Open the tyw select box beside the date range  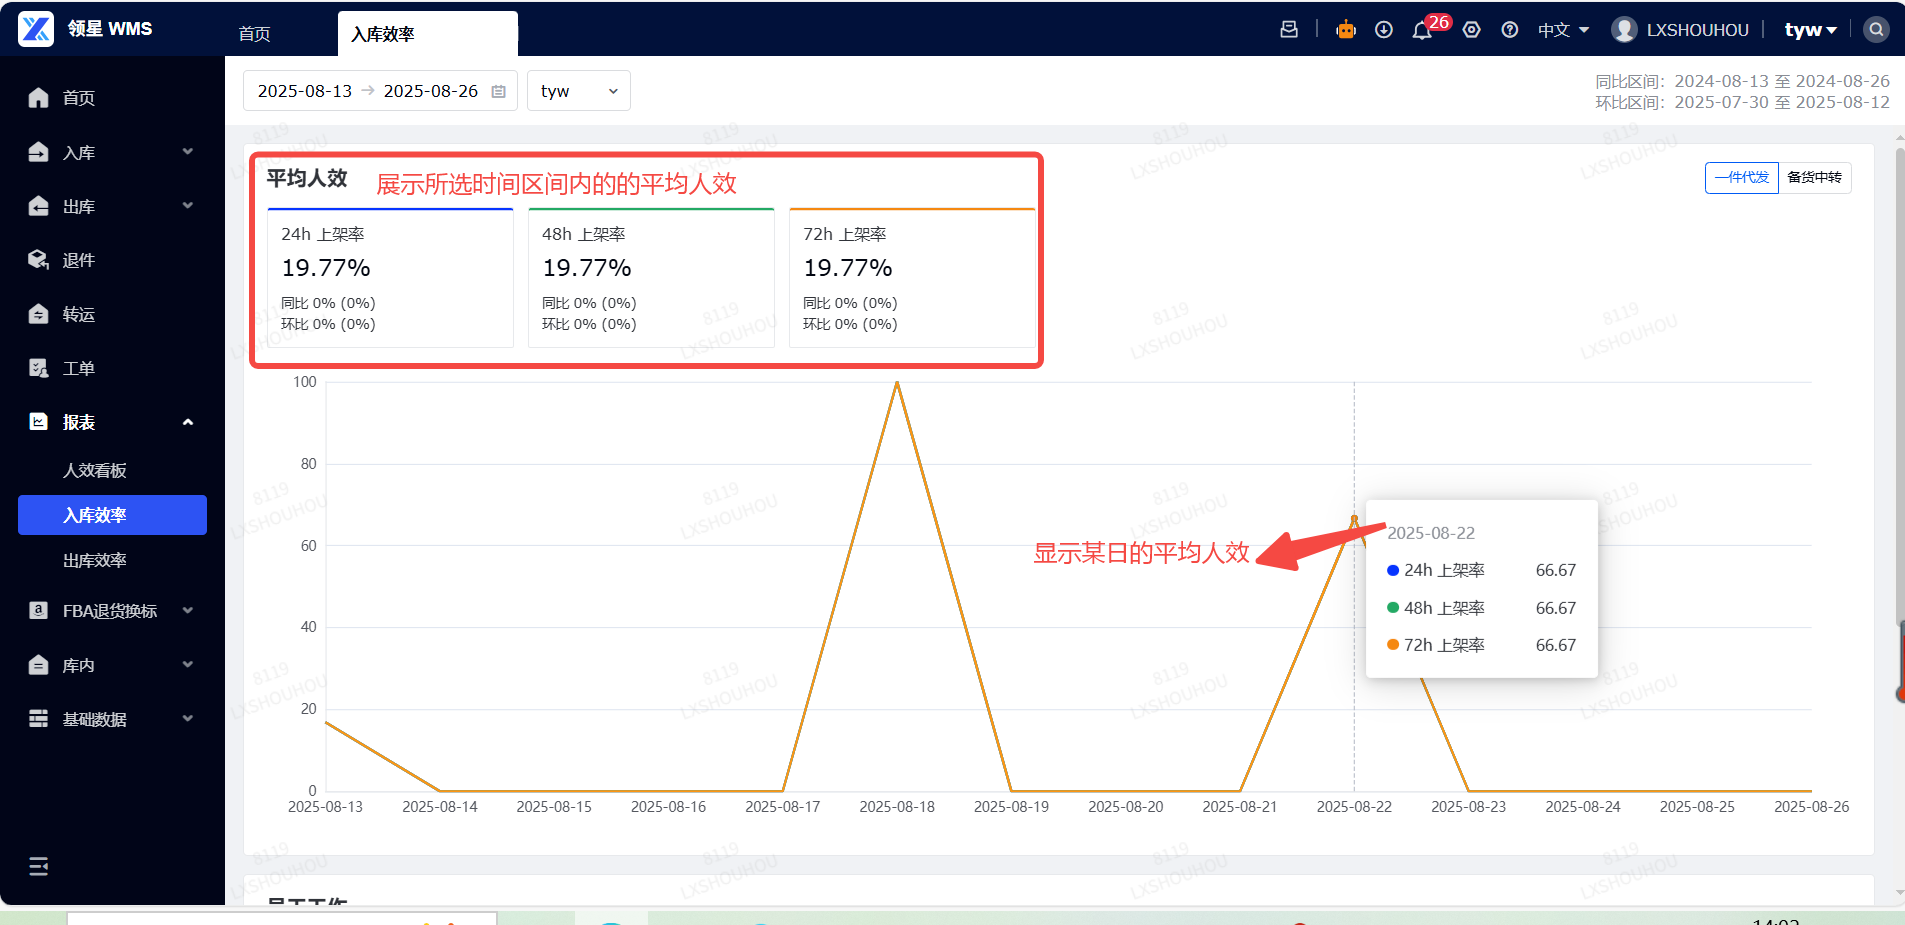coord(579,91)
